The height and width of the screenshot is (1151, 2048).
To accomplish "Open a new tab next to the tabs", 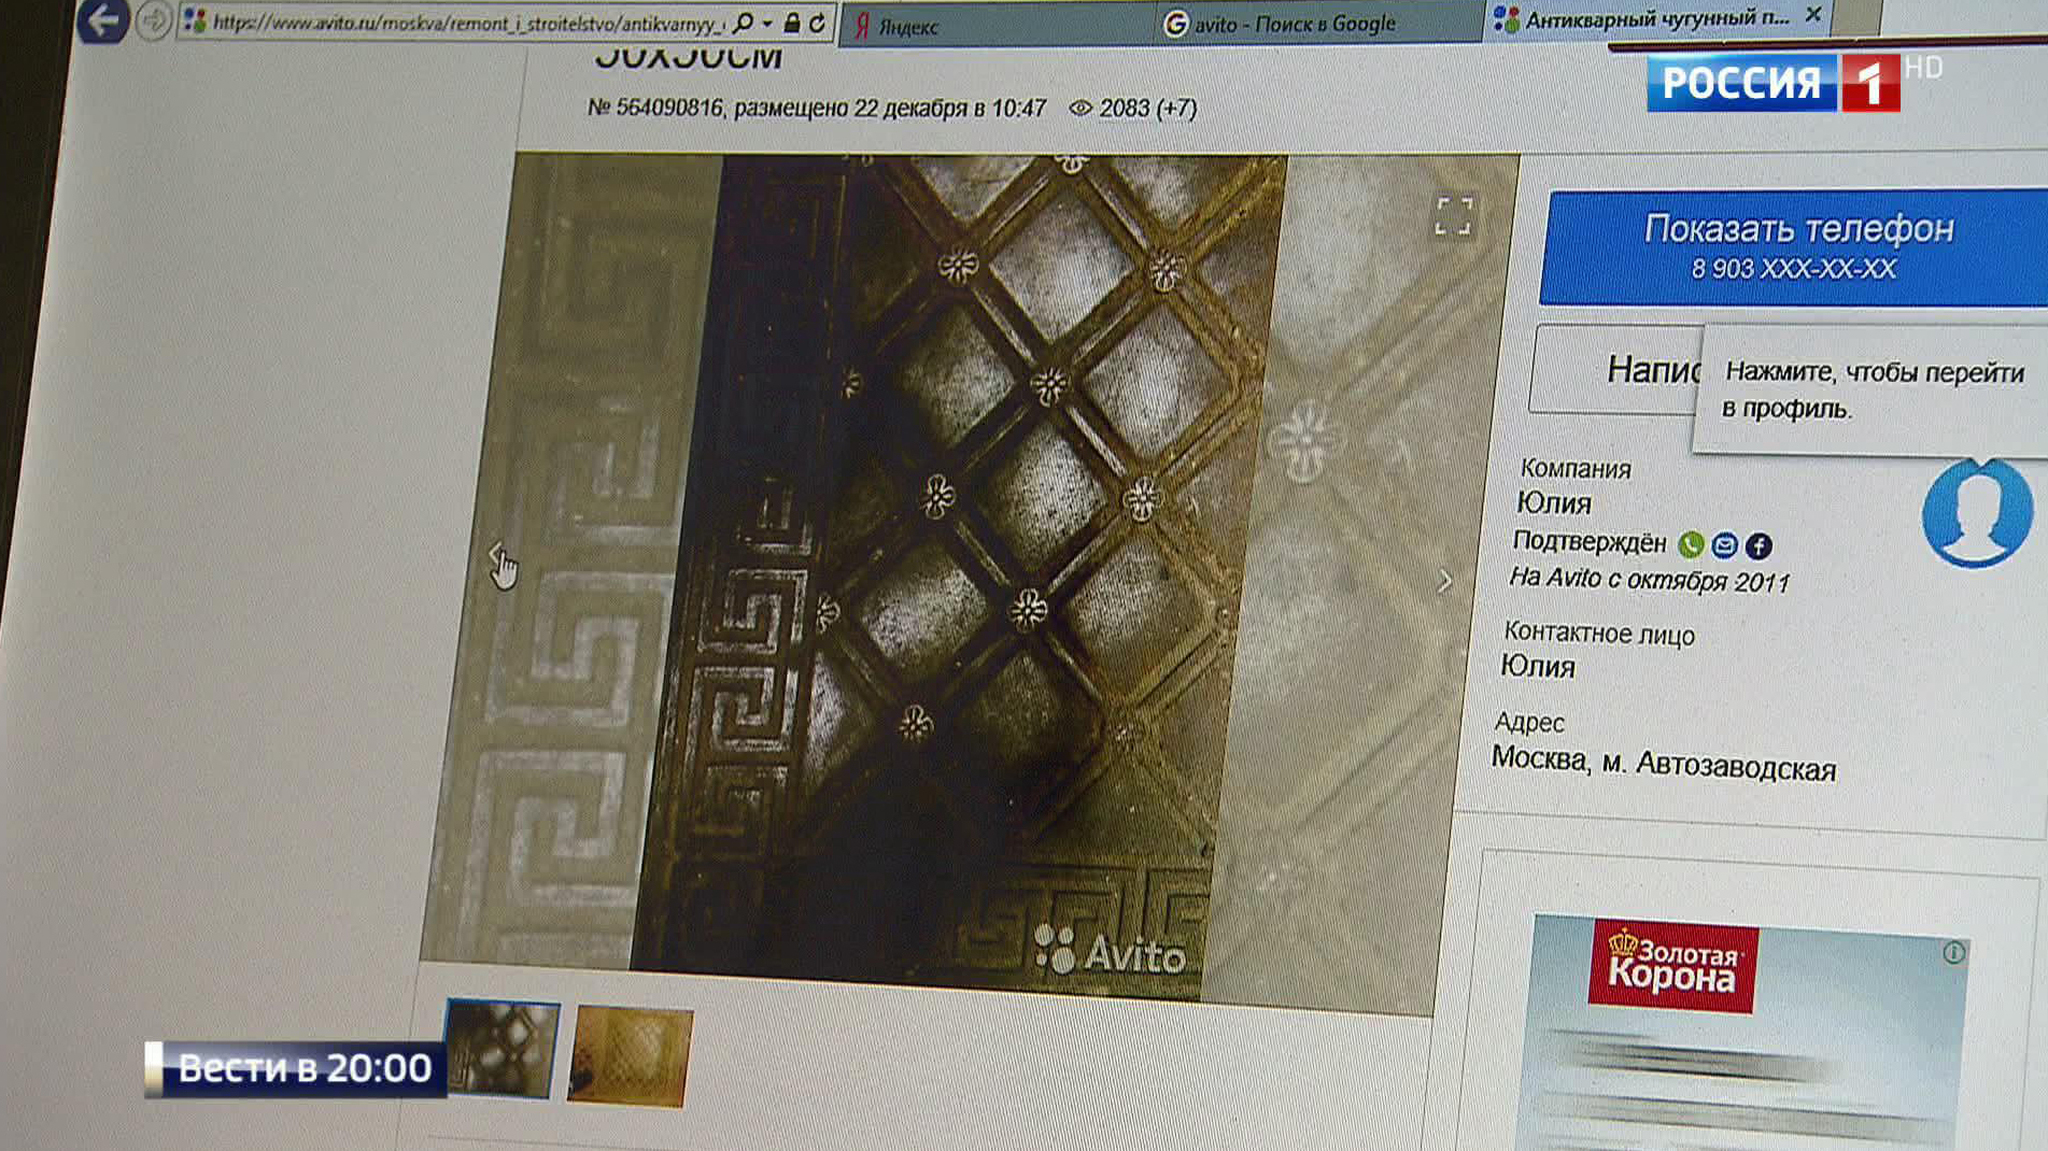I will tap(1856, 16).
